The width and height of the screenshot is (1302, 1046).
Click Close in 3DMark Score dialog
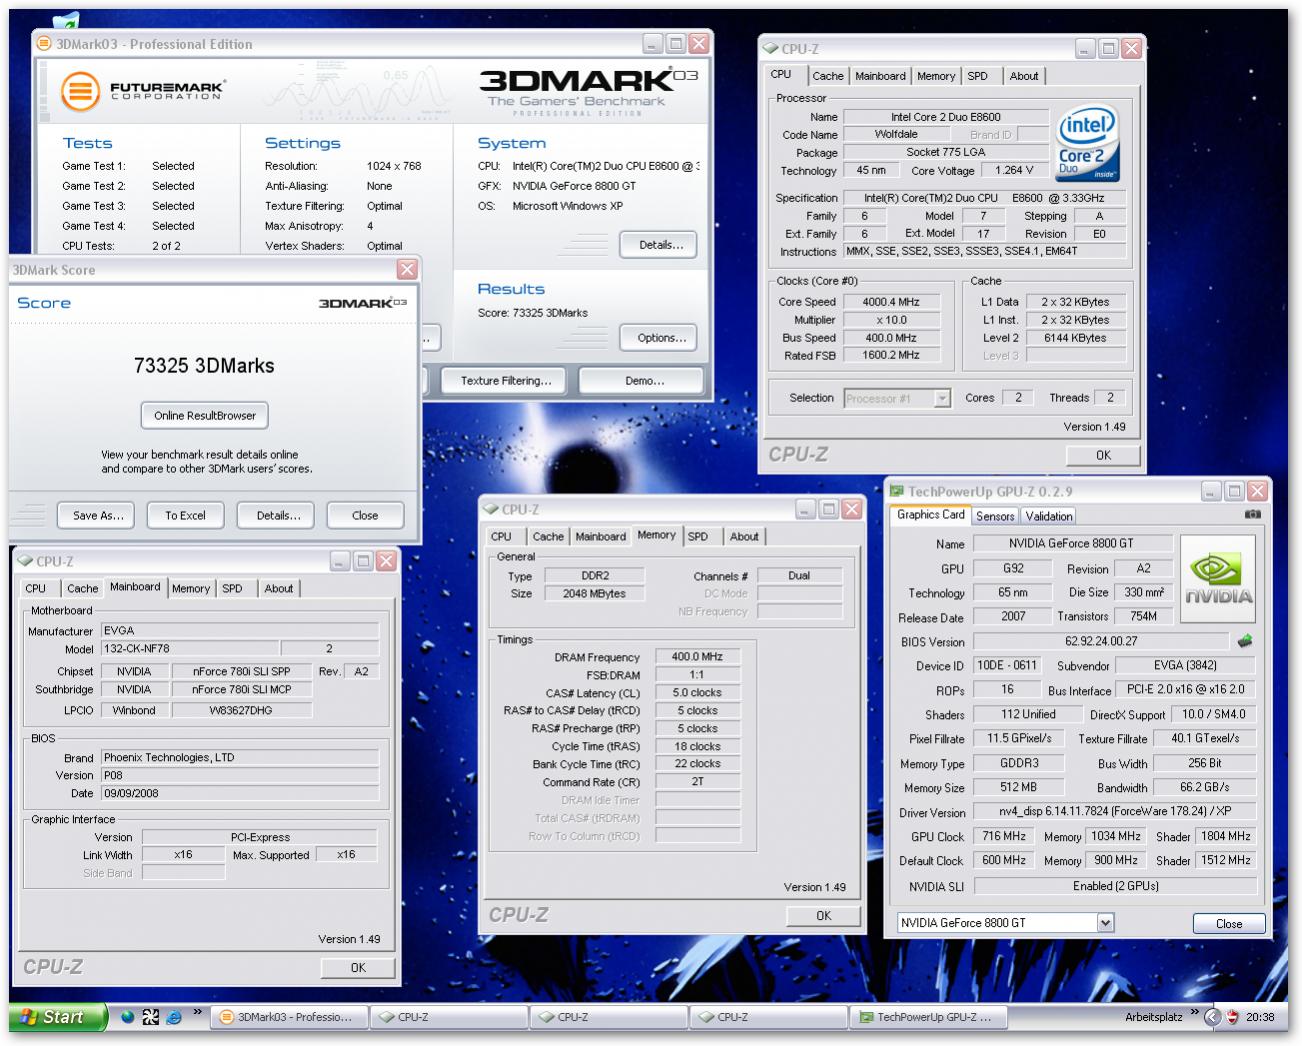(x=365, y=516)
